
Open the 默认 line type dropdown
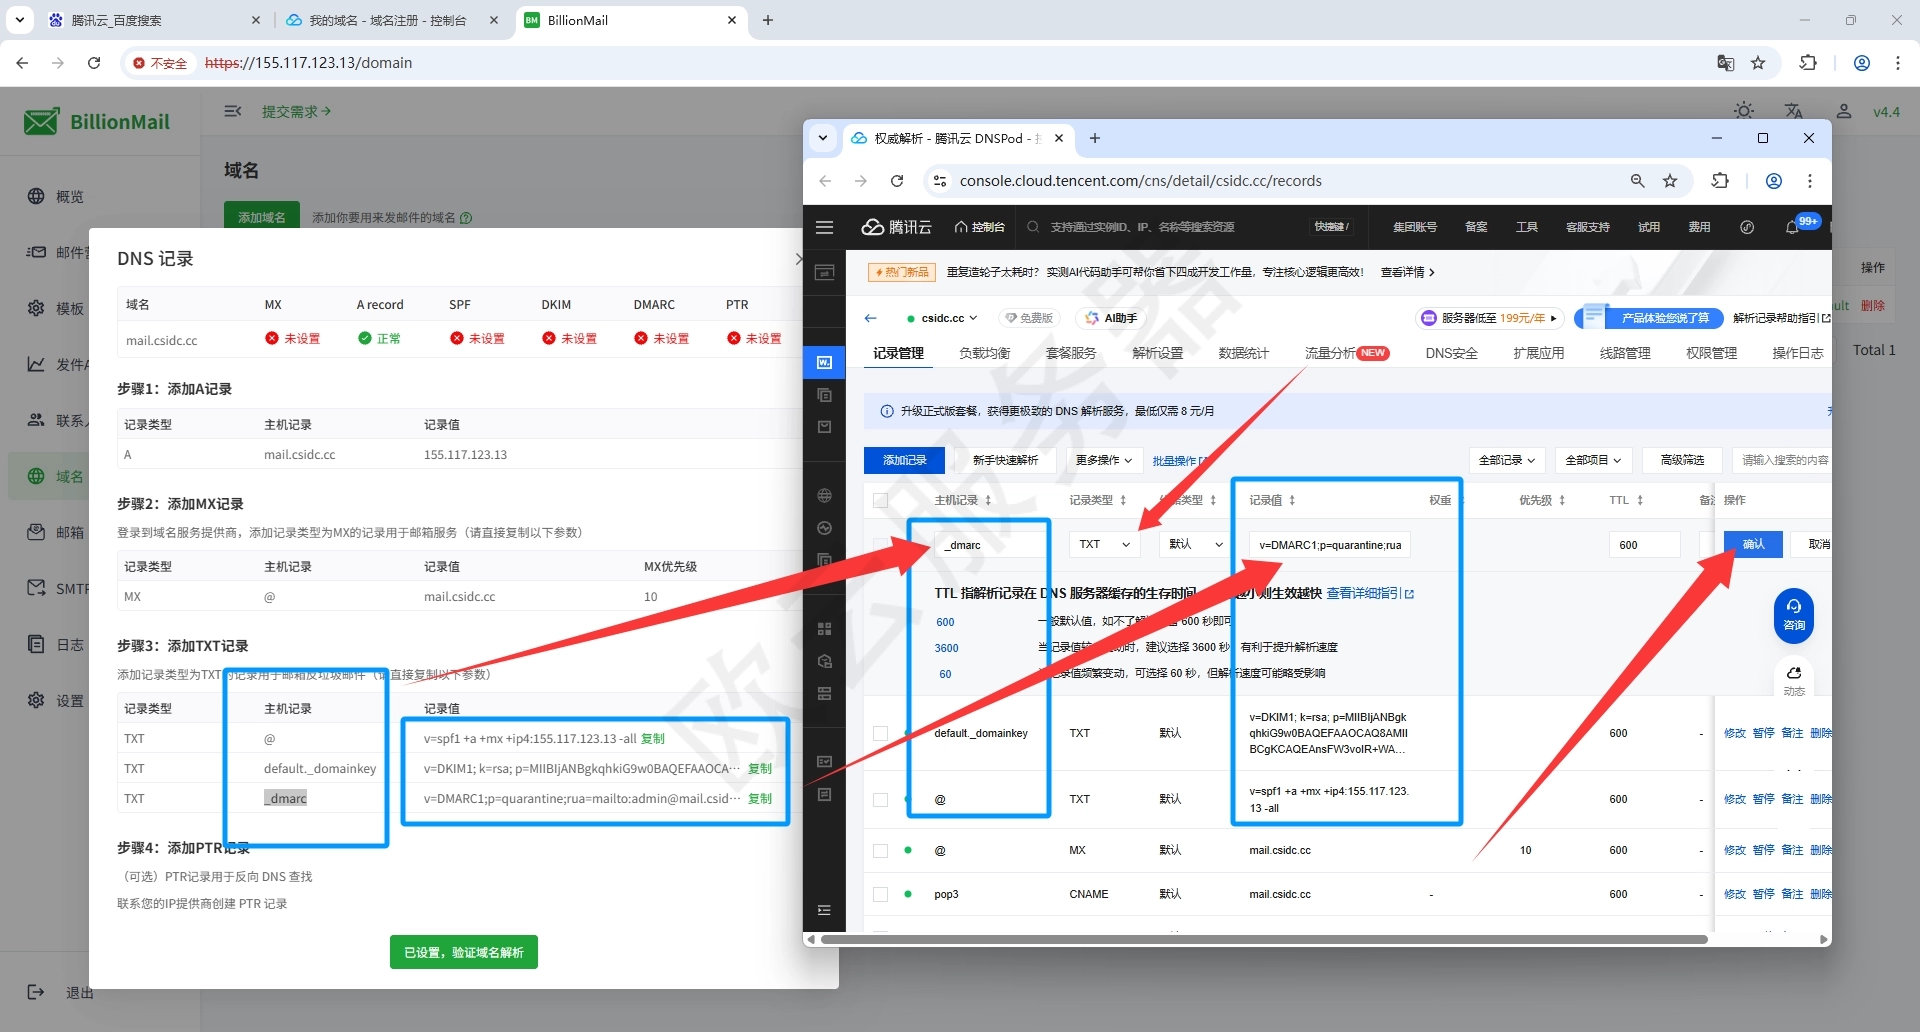[1194, 544]
